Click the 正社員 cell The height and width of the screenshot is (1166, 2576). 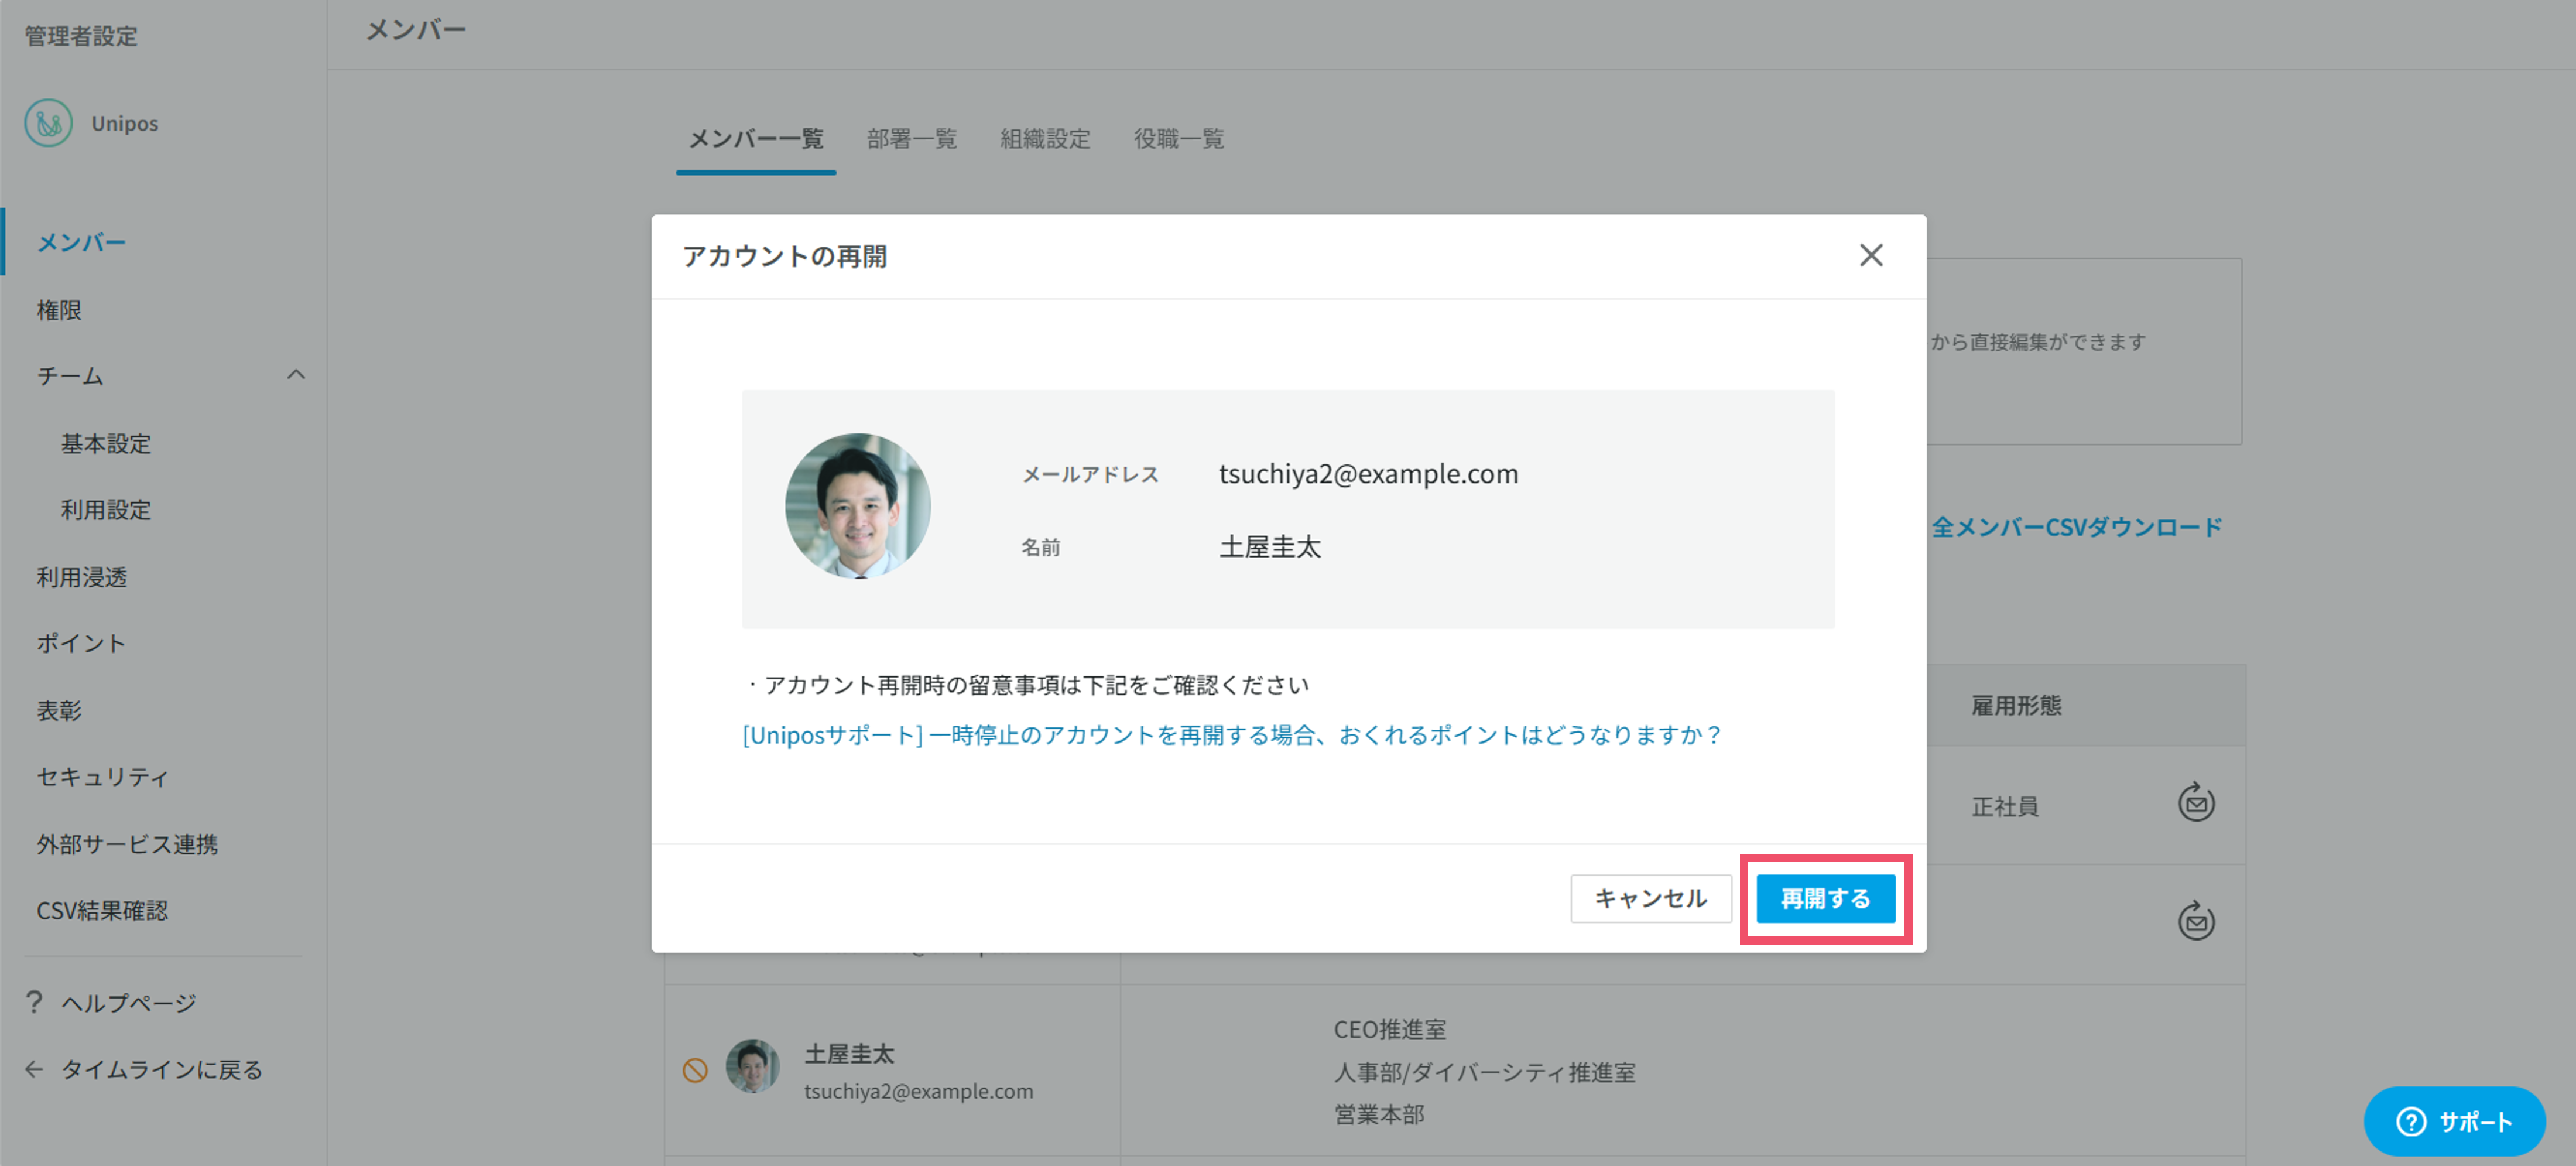[x=2004, y=806]
